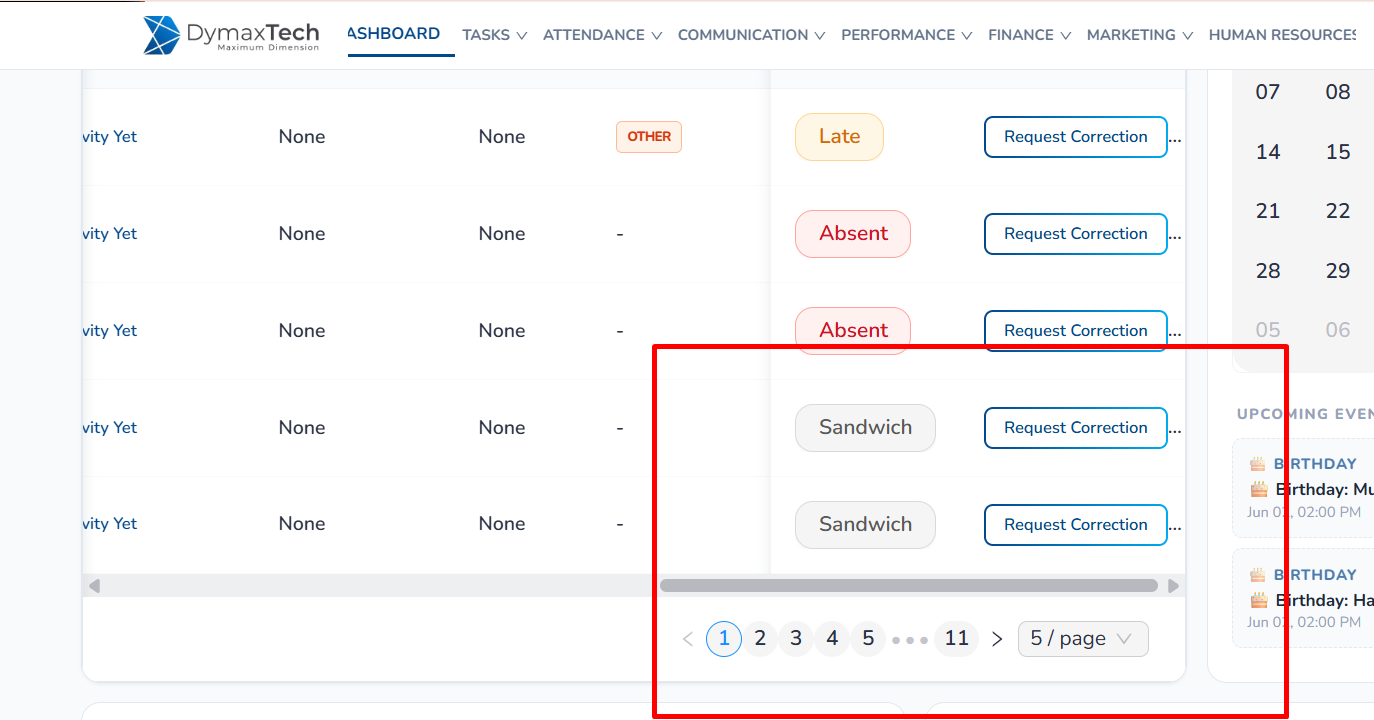Expand the Attendance menu

click(x=602, y=35)
